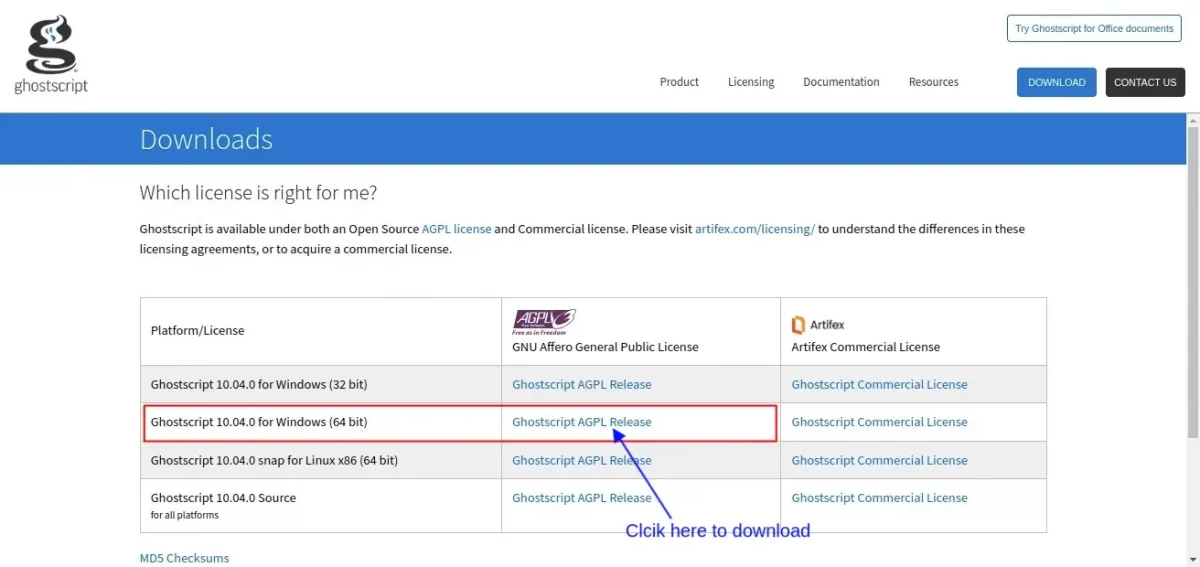Screen dimensions: 1200x567
Task: Download AGPL Release for Linux snap
Action: (x=581, y=460)
